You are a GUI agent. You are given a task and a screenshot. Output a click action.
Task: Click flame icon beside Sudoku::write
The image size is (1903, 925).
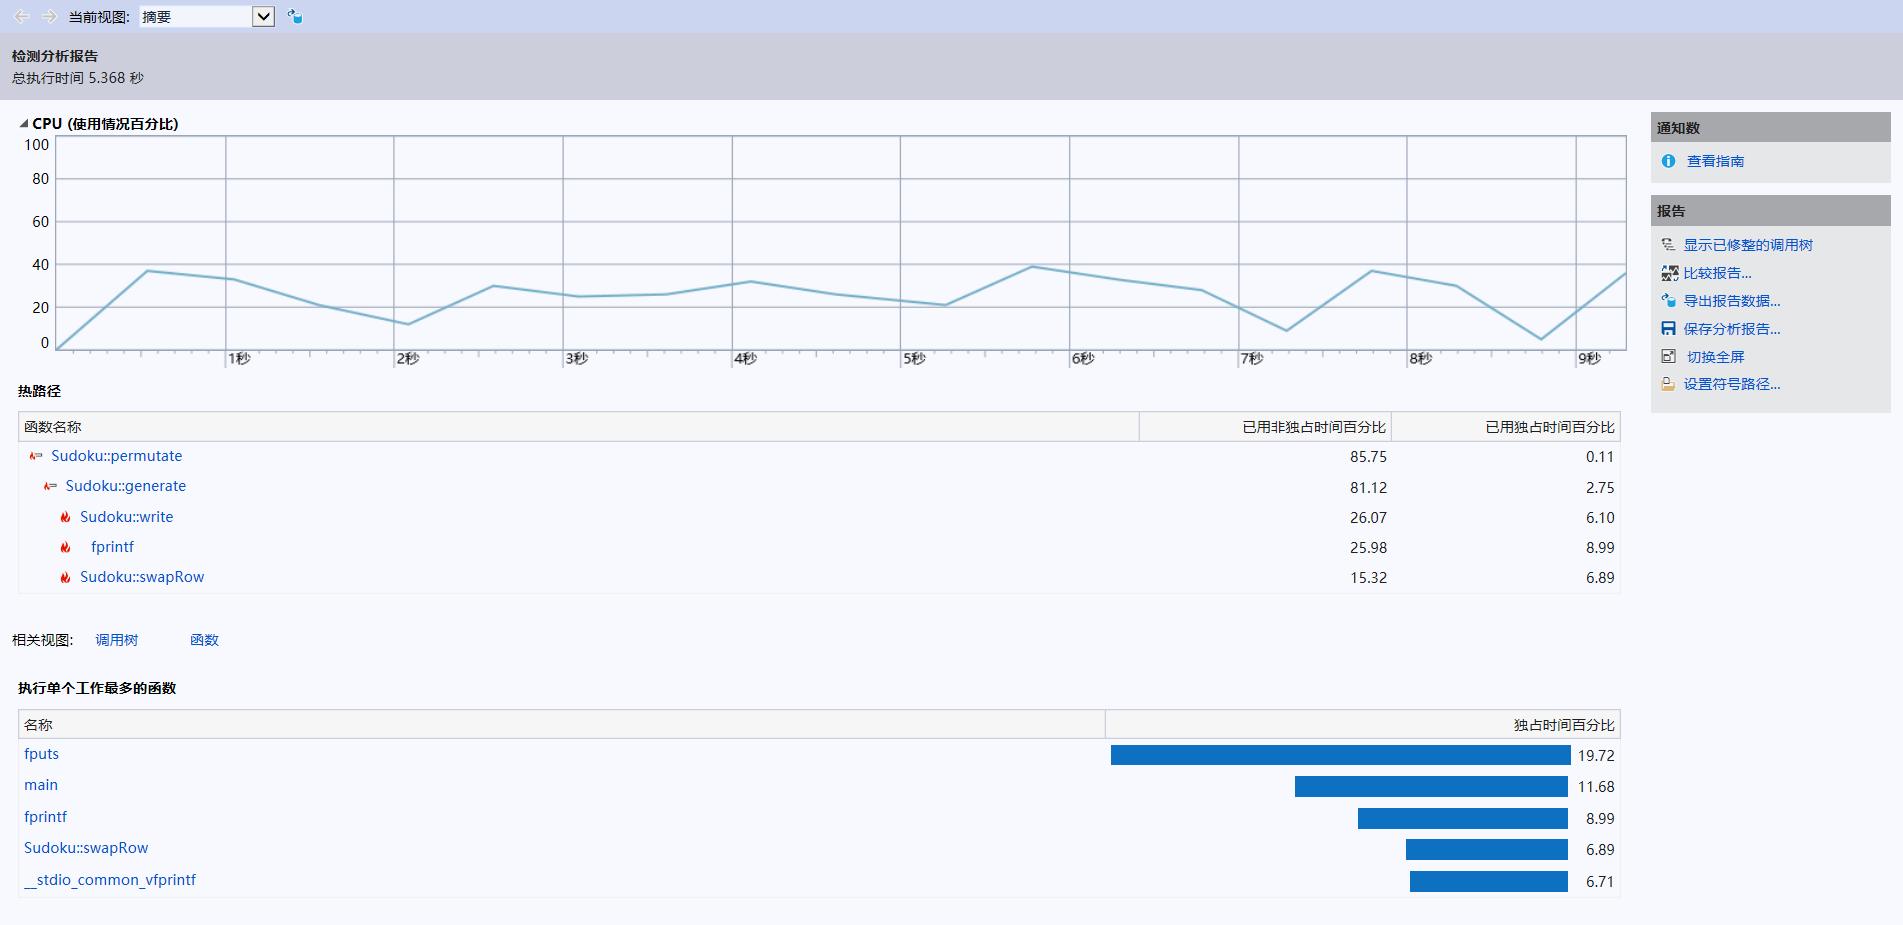[x=65, y=517]
